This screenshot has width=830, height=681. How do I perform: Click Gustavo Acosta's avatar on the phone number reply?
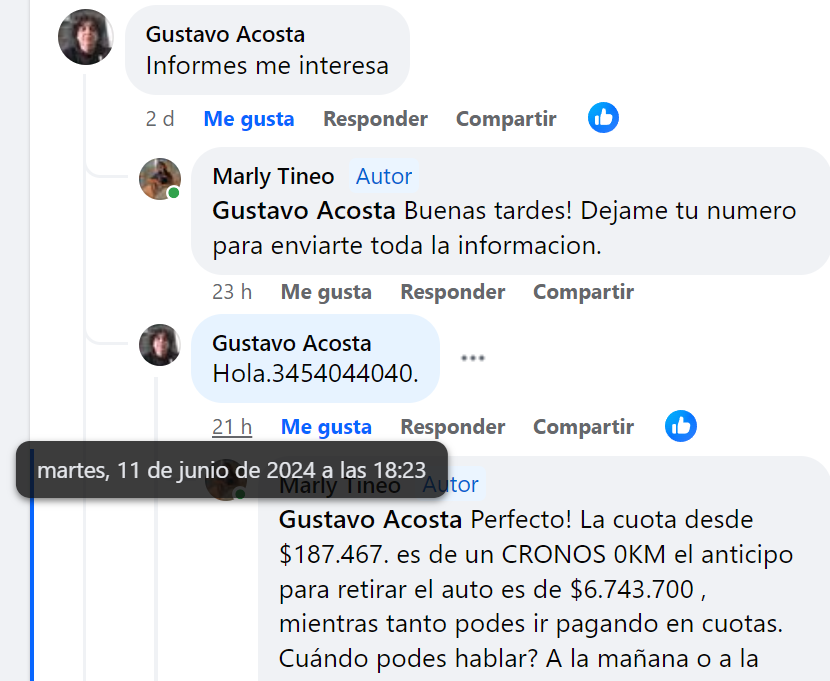[159, 345]
